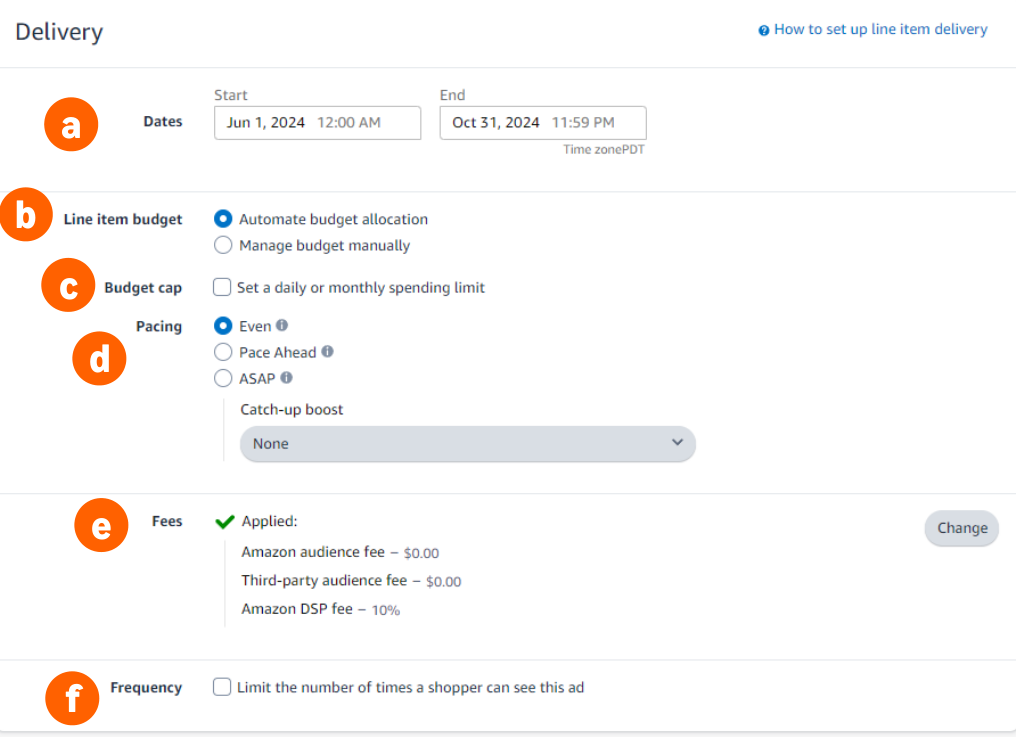
Task: Click the Time zone PDT text
Action: click(x=604, y=150)
